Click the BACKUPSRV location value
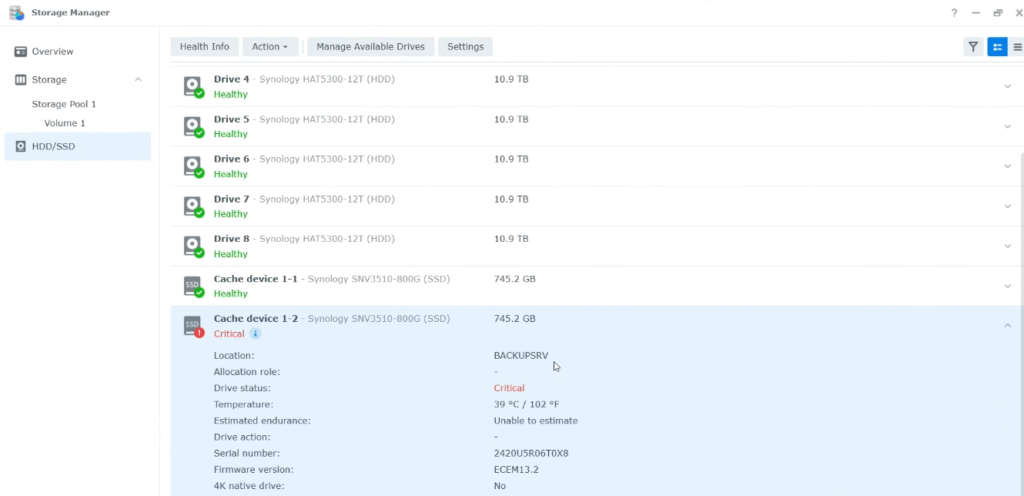The height and width of the screenshot is (496, 1024). (521, 356)
